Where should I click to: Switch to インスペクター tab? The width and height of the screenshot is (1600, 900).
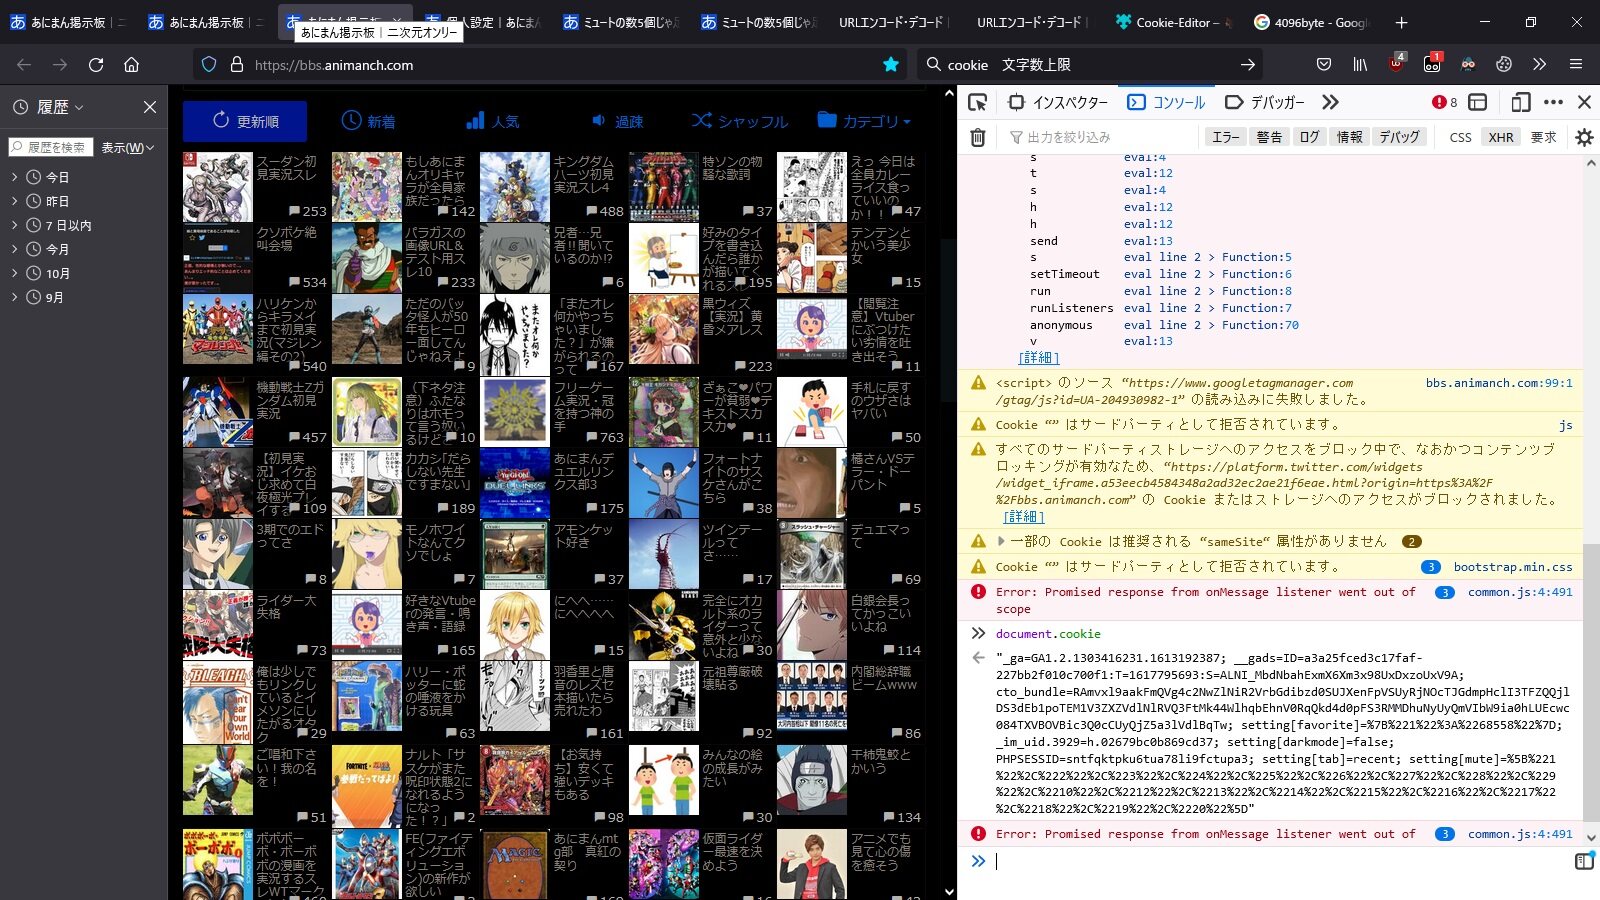[x=1058, y=102]
